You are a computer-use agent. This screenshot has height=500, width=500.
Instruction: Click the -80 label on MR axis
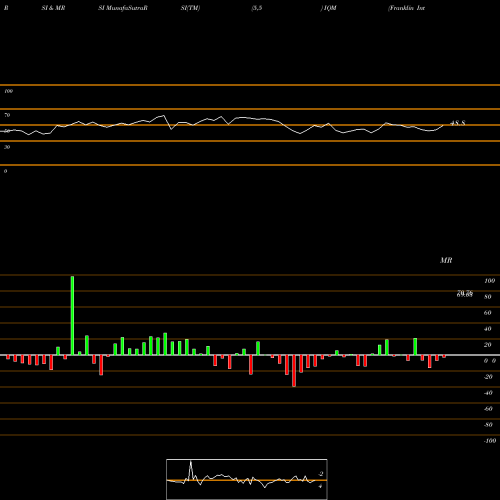point(488,425)
